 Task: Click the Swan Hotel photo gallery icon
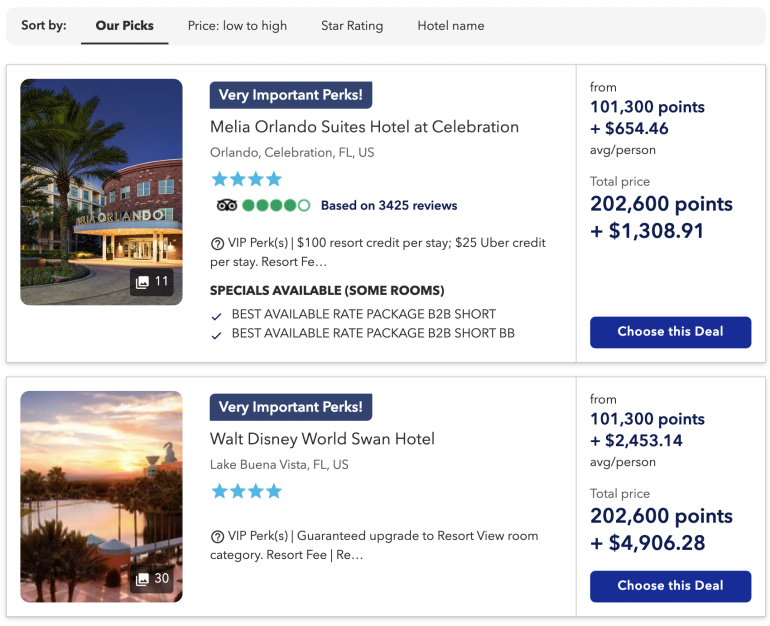coord(151,579)
